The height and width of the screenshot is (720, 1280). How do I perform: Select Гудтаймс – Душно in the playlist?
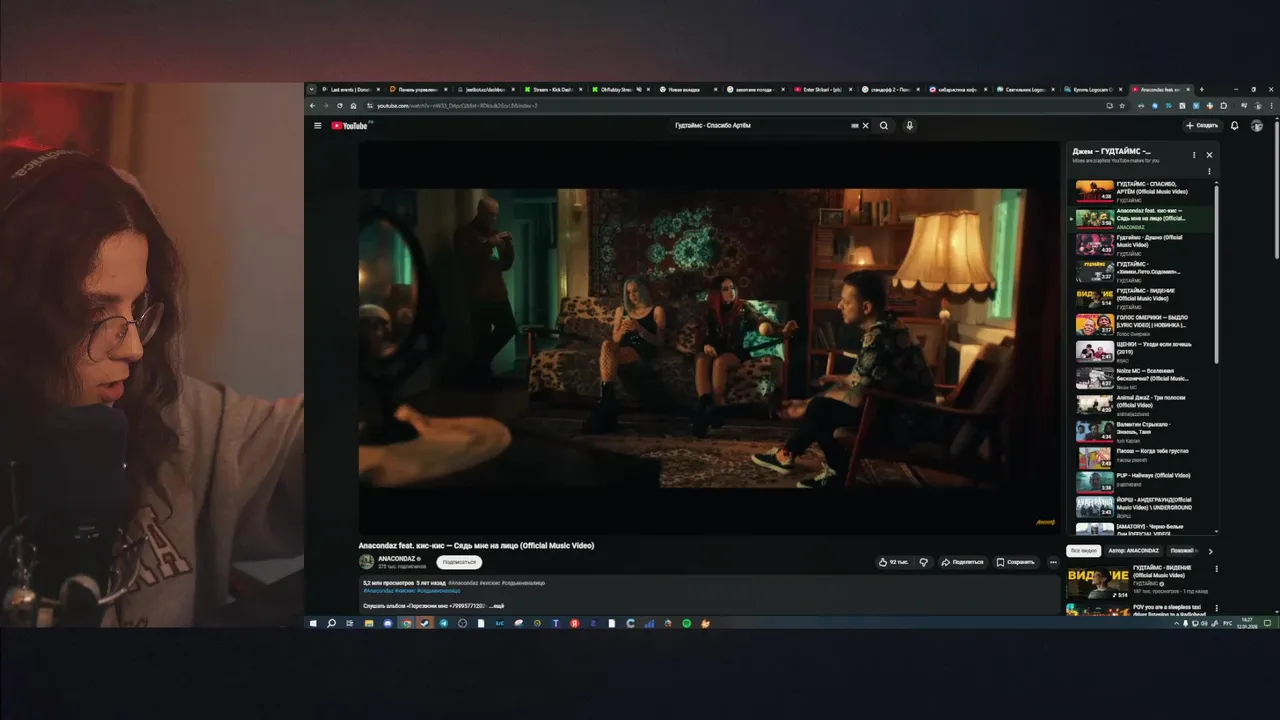pyautogui.click(x=1142, y=245)
